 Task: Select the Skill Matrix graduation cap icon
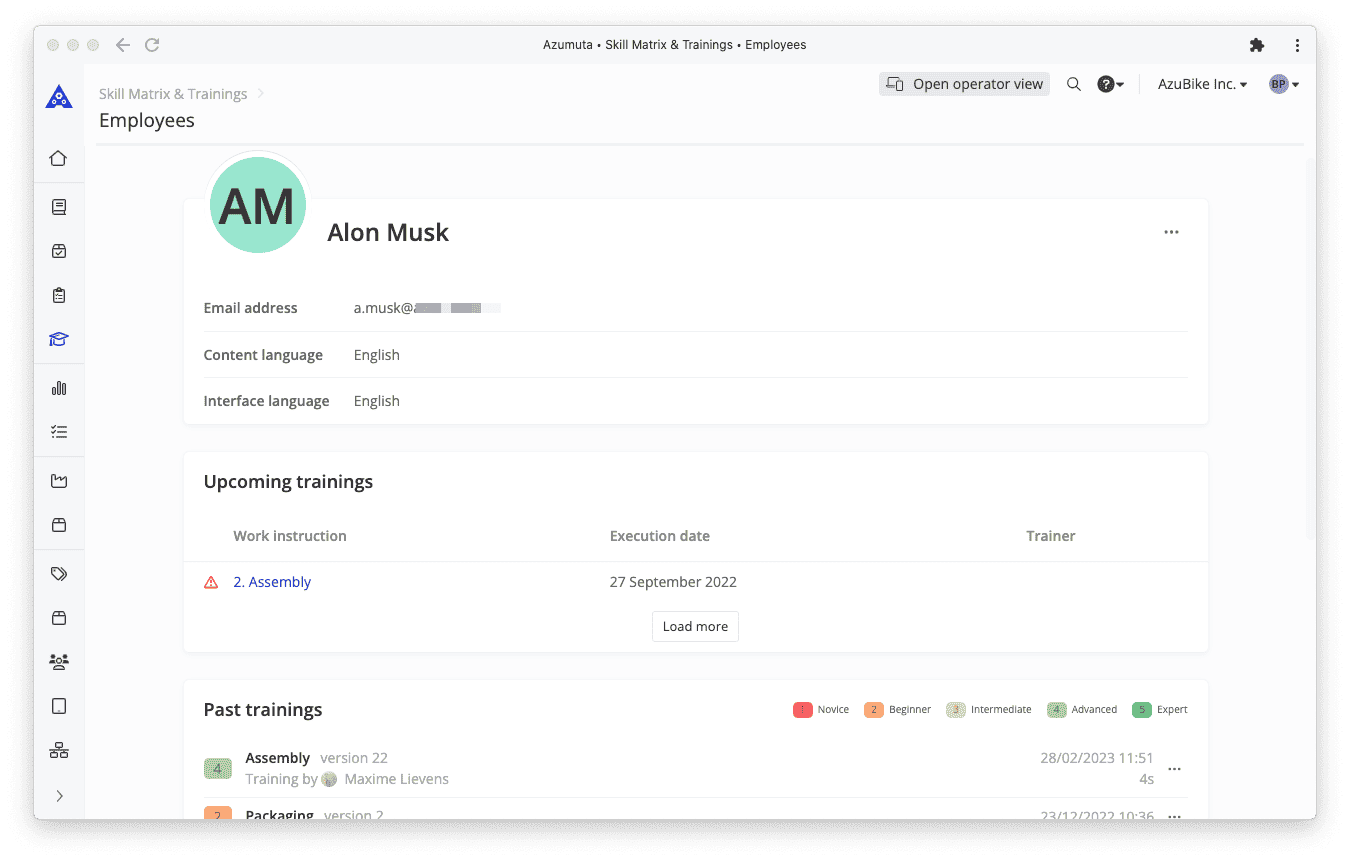pyautogui.click(x=59, y=339)
